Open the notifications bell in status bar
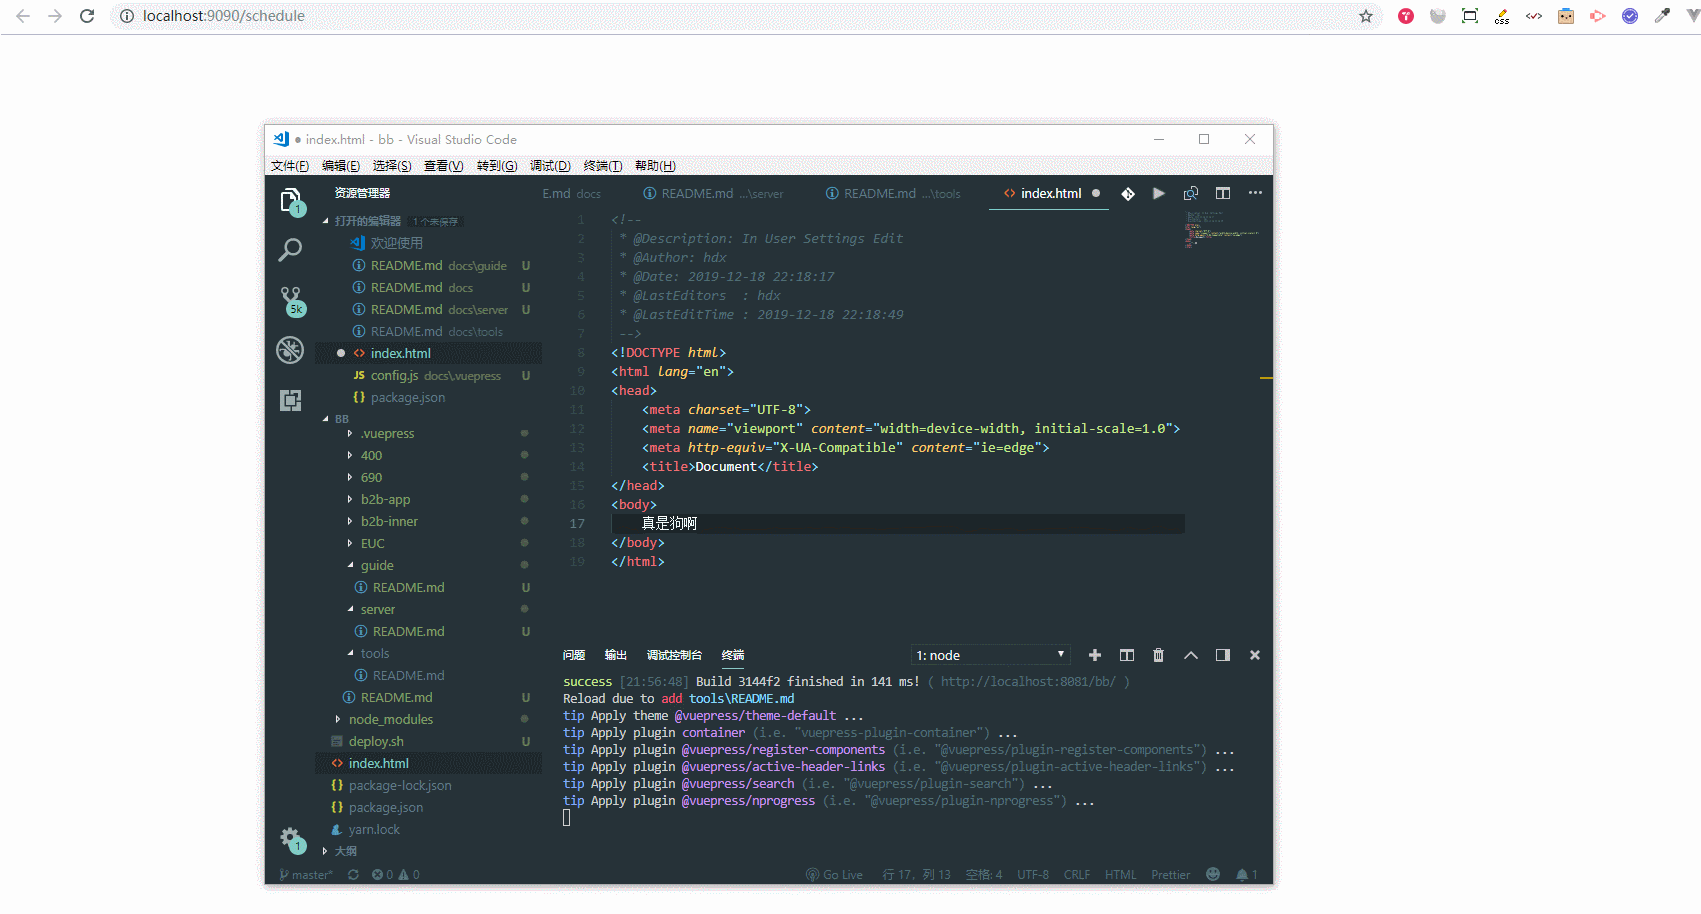The width and height of the screenshot is (1701, 914). coord(1246,875)
